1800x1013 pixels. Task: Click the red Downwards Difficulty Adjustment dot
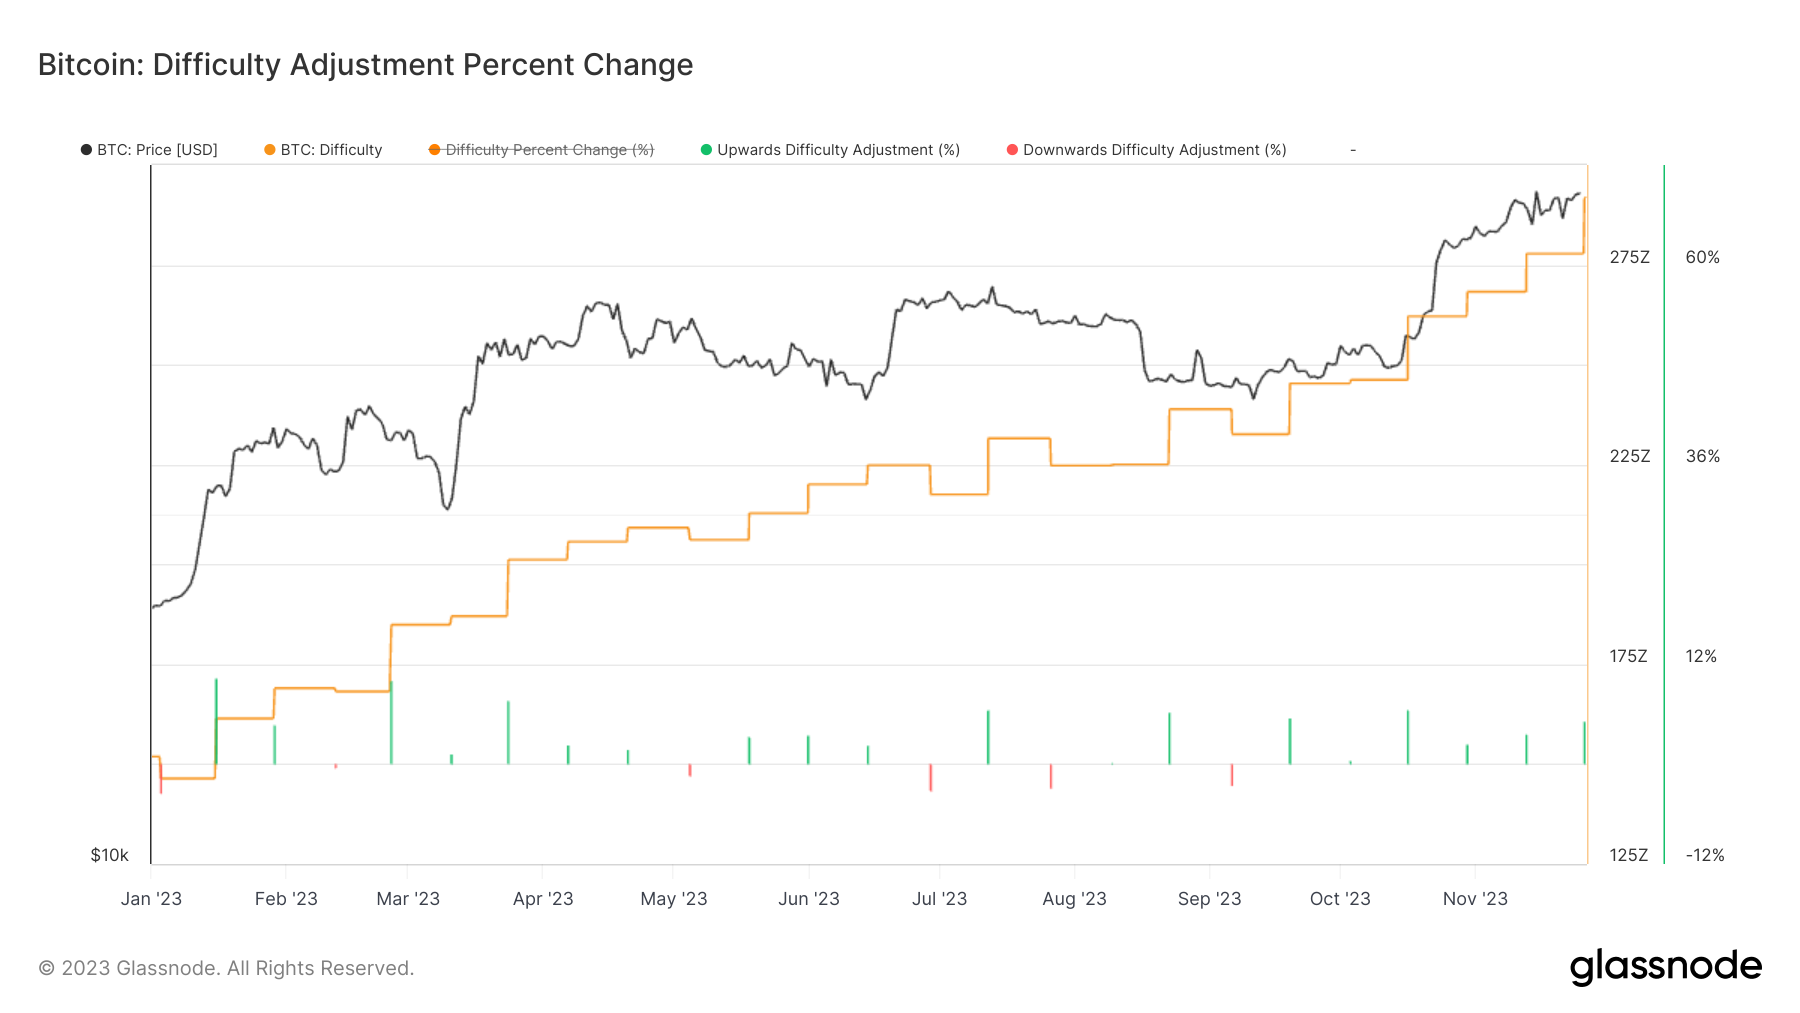(x=1012, y=150)
